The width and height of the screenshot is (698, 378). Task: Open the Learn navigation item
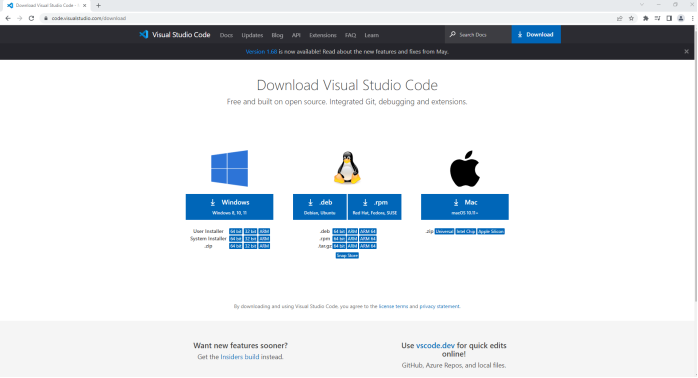[x=371, y=35]
